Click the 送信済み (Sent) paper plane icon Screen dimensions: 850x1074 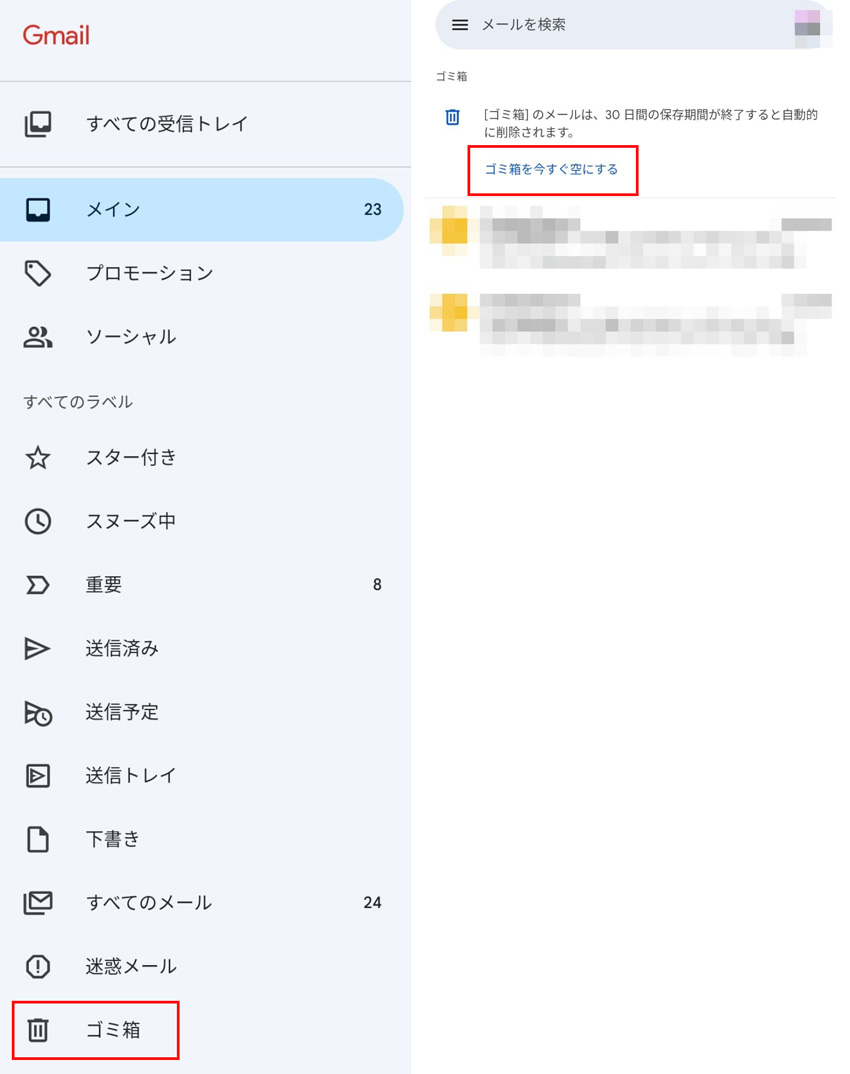click(x=38, y=648)
